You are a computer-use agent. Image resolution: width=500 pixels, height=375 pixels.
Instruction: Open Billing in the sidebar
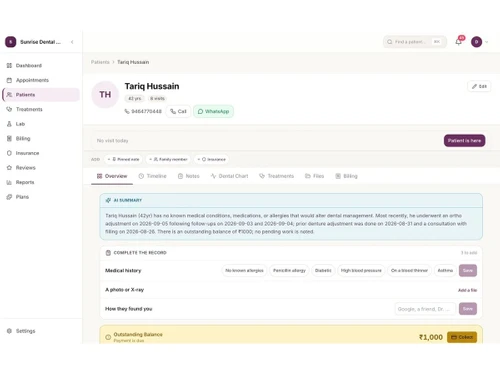coord(40,138)
